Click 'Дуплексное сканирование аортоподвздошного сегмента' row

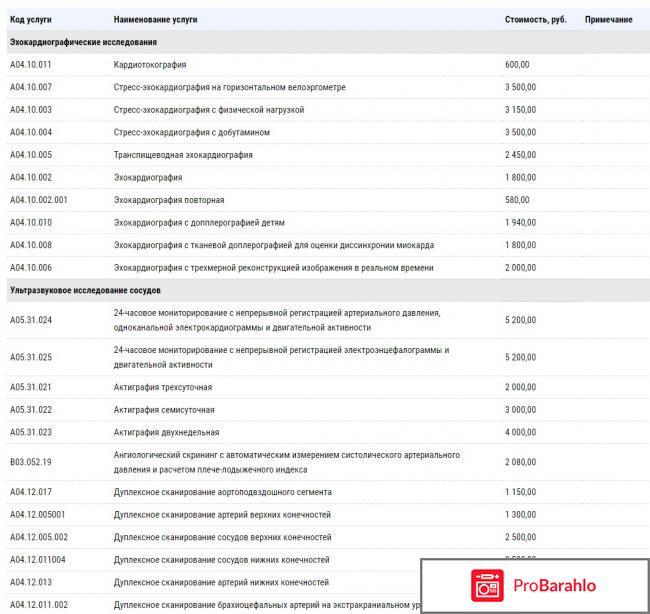pos(223,492)
